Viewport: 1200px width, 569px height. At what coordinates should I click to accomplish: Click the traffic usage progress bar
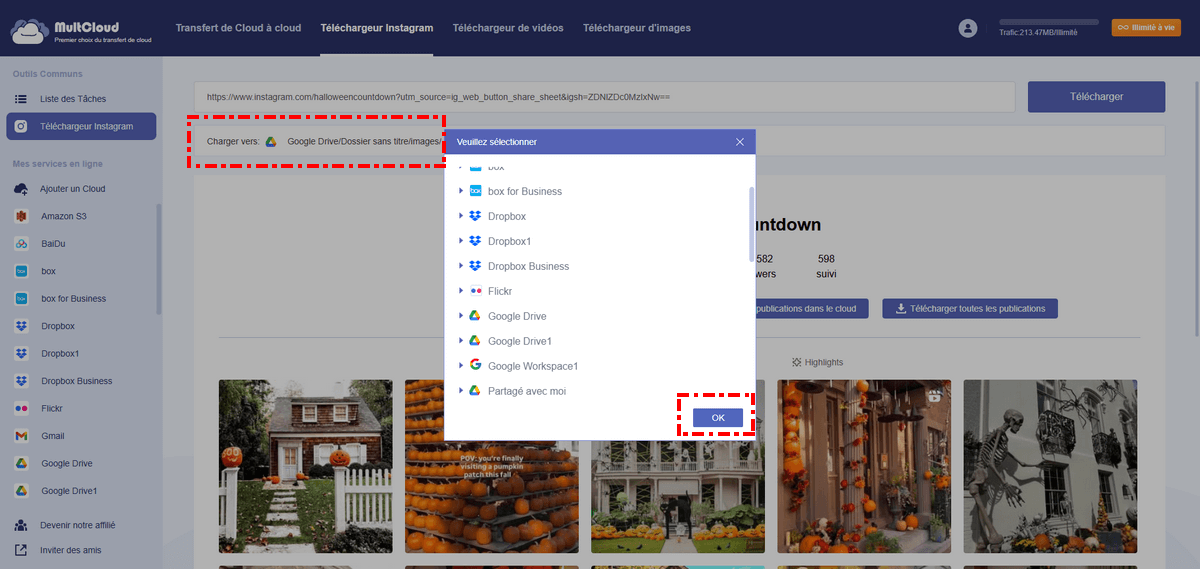tap(1049, 21)
